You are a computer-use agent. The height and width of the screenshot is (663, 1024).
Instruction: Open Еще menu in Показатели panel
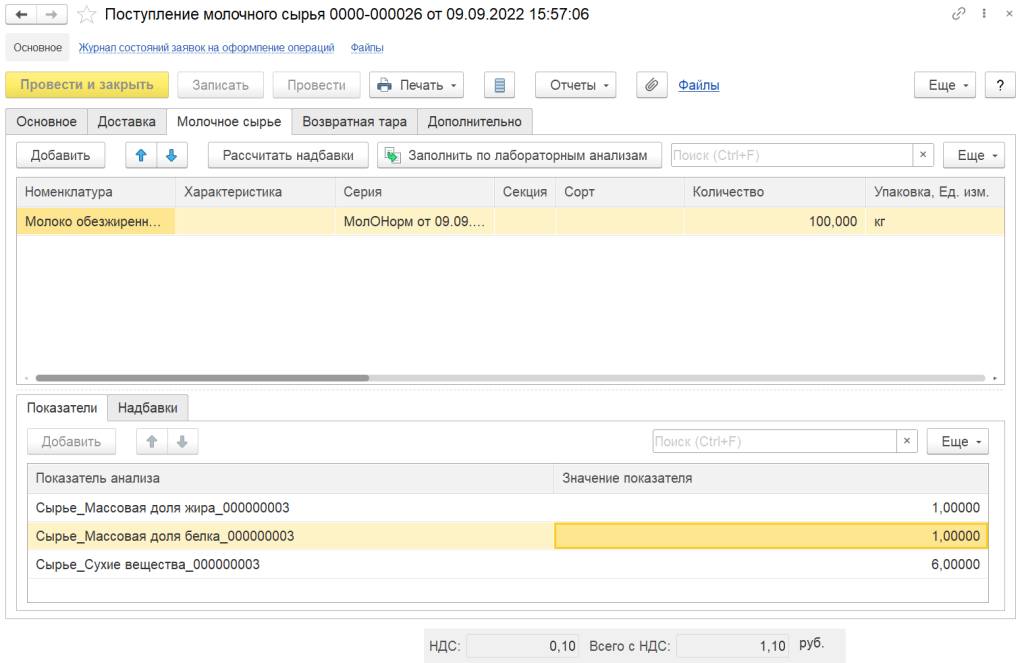(x=957, y=442)
